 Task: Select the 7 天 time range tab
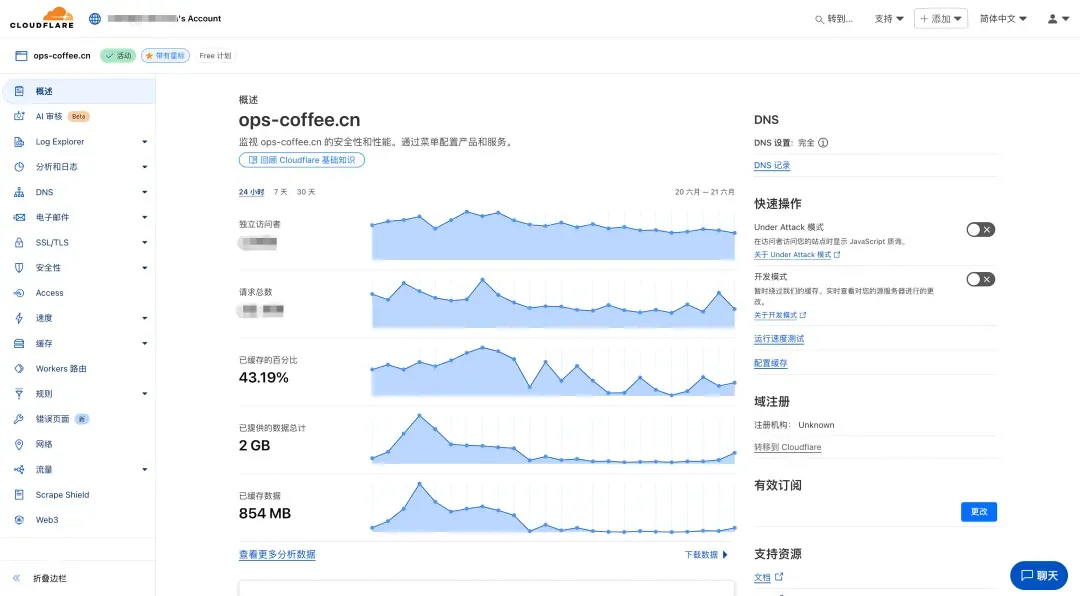pos(280,192)
